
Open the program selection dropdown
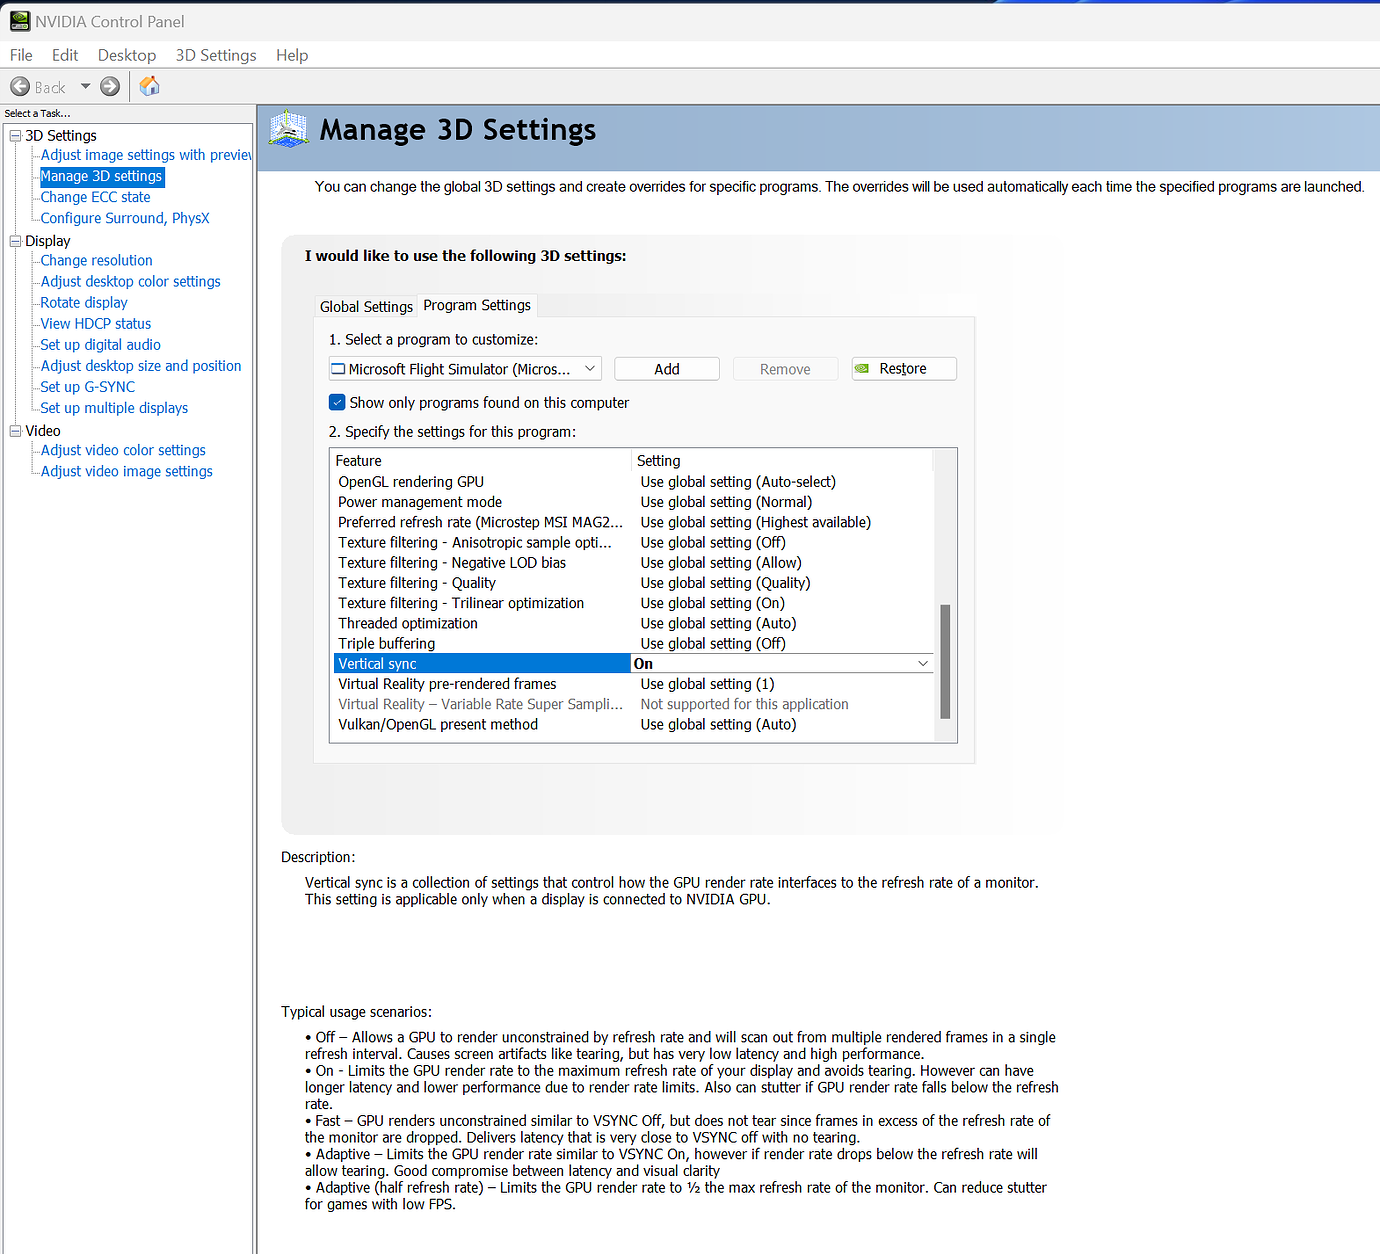pos(590,368)
